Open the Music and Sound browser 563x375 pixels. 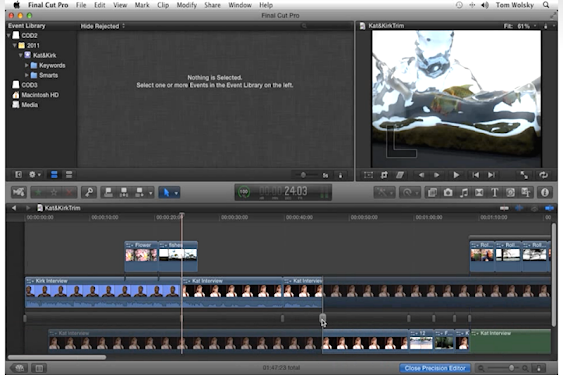pyautogui.click(x=464, y=193)
